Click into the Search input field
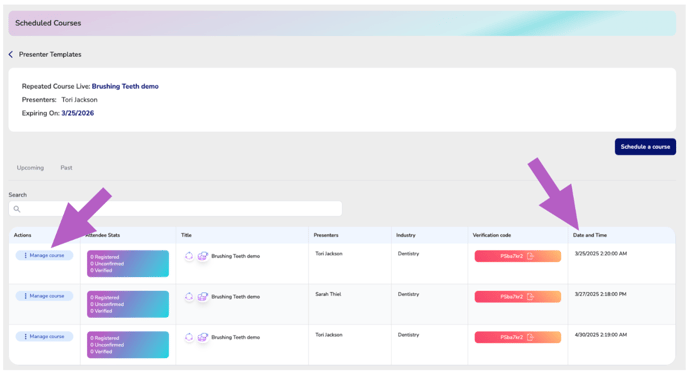The height and width of the screenshot is (375, 688). (x=176, y=209)
